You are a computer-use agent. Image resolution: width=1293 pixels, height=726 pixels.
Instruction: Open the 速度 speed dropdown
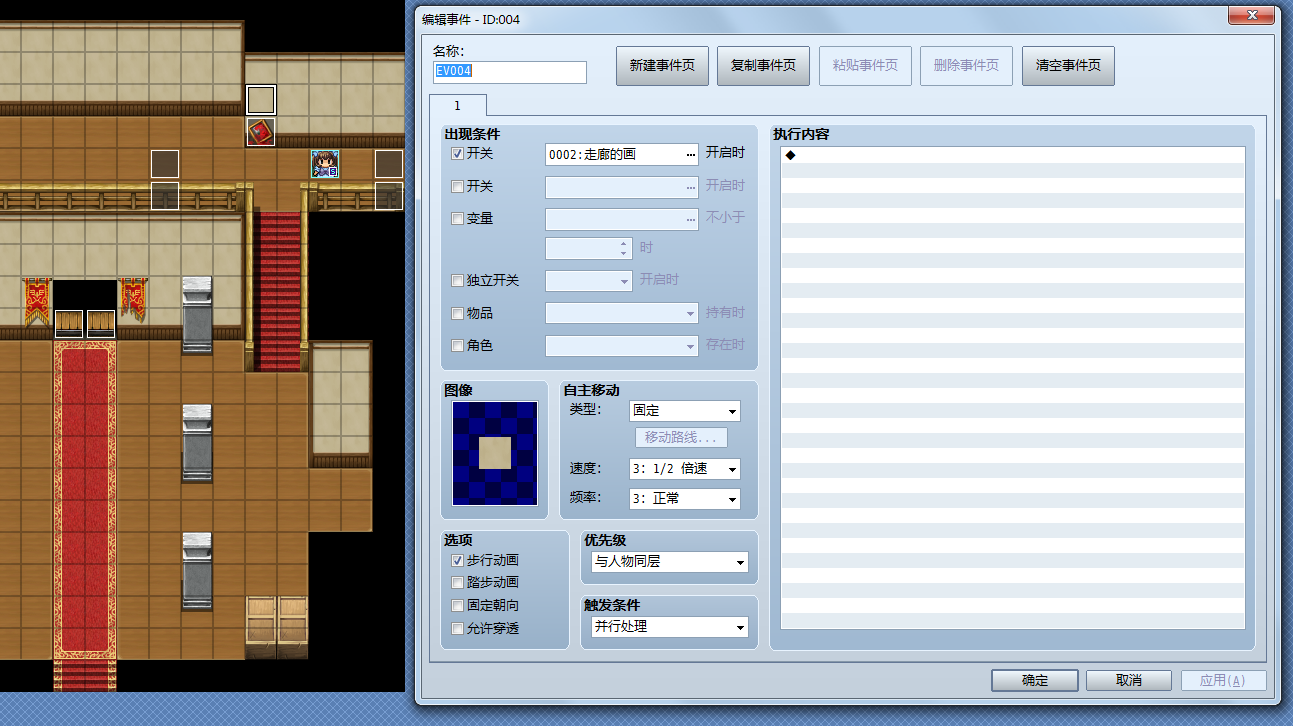pyautogui.click(x=685, y=469)
